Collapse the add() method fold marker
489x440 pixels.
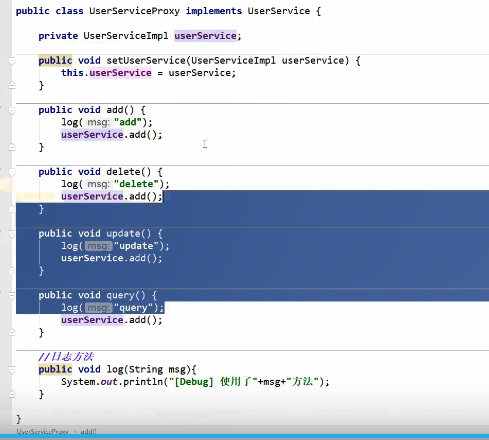(x=12, y=110)
